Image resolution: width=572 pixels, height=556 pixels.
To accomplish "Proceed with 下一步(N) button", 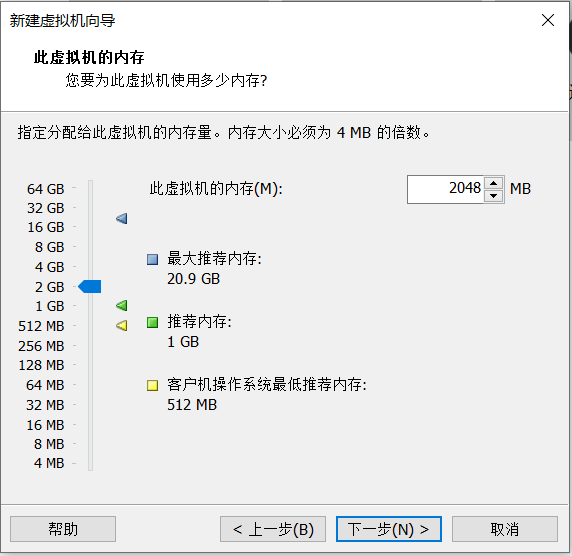I will pyautogui.click(x=389, y=529).
